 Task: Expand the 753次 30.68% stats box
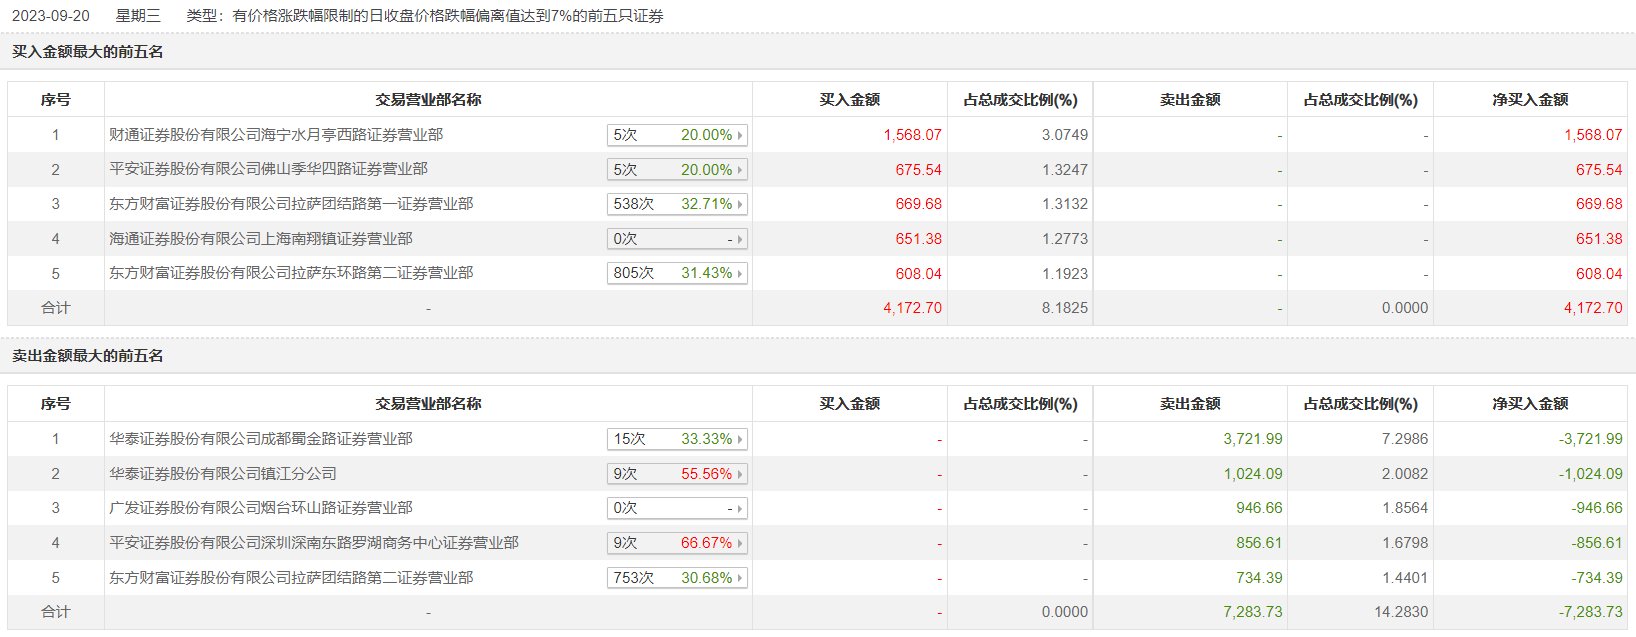[677, 578]
